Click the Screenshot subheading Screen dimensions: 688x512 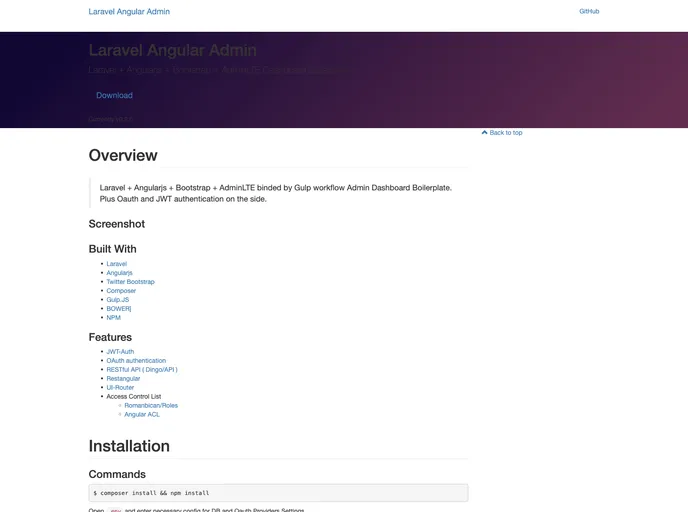(117, 224)
